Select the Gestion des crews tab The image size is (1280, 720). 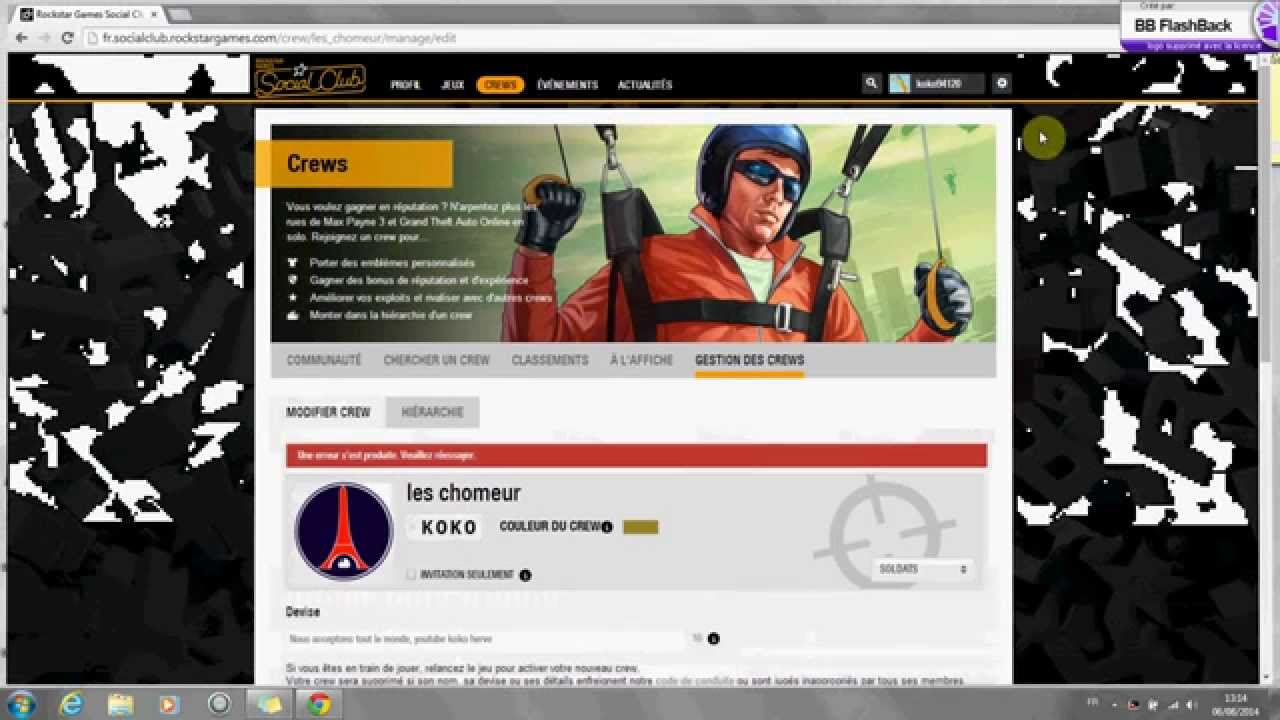pos(749,360)
